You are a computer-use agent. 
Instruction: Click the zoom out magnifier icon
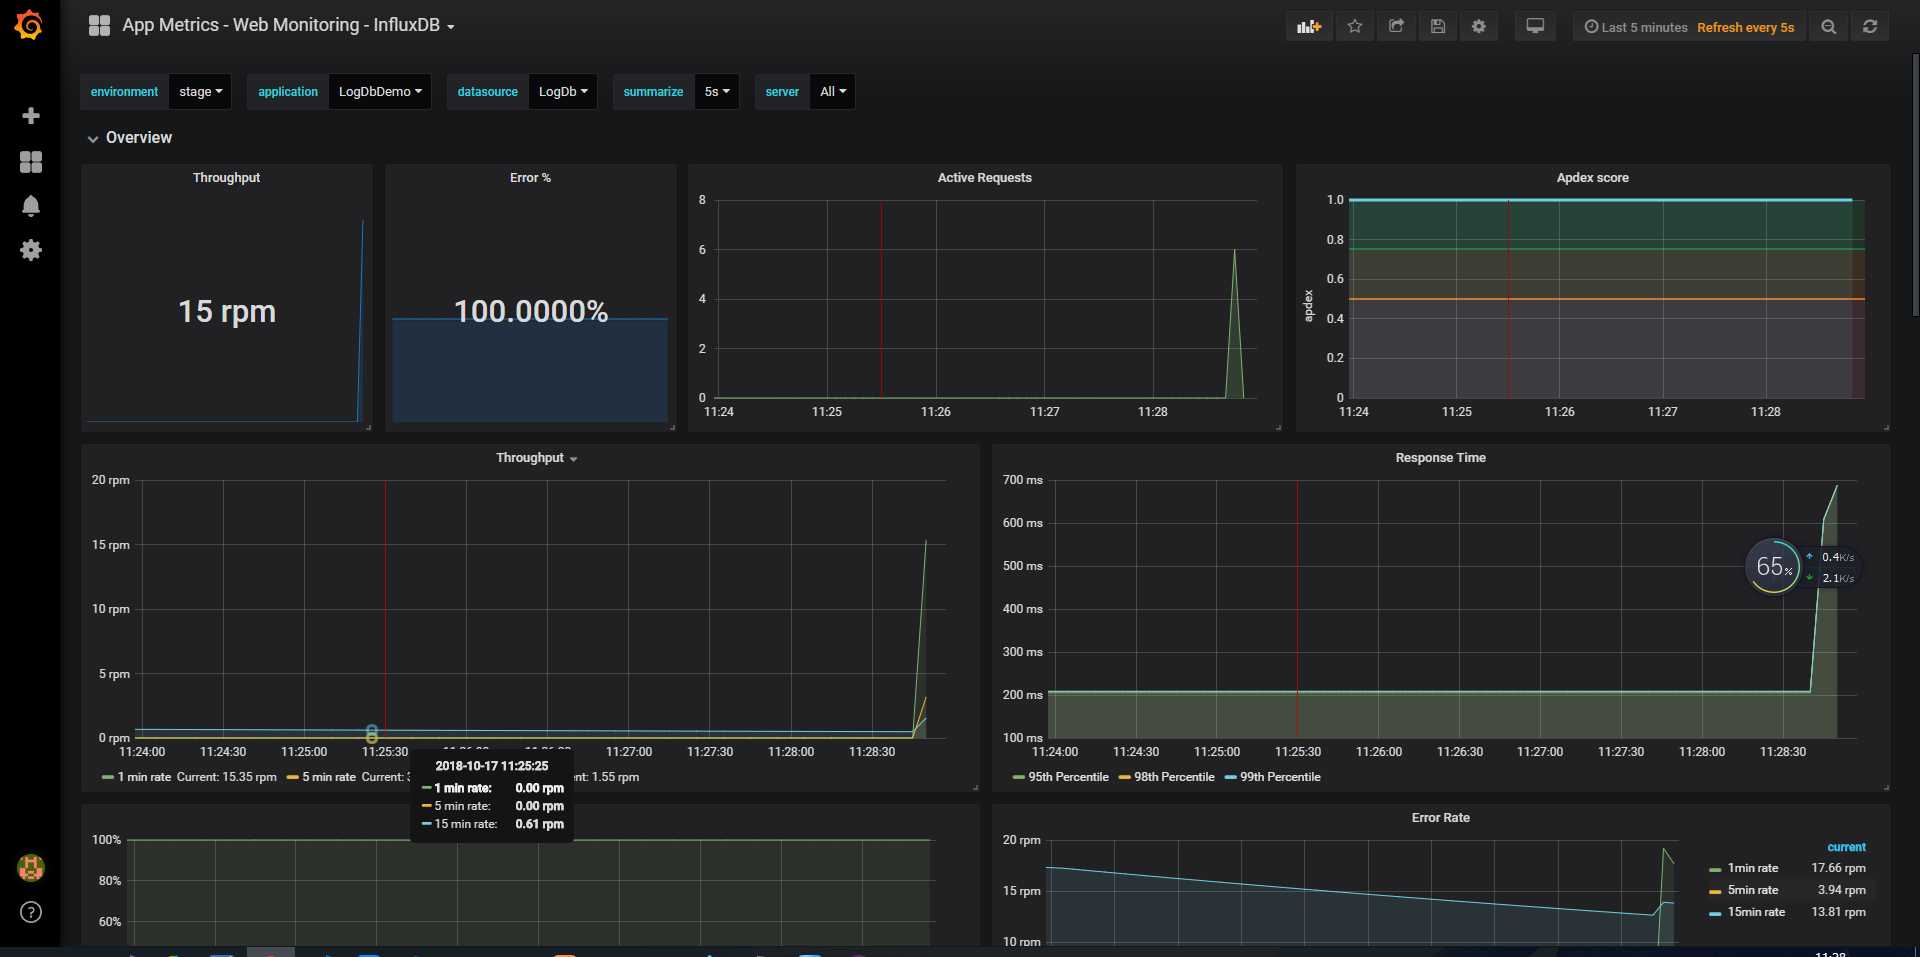pos(1828,27)
